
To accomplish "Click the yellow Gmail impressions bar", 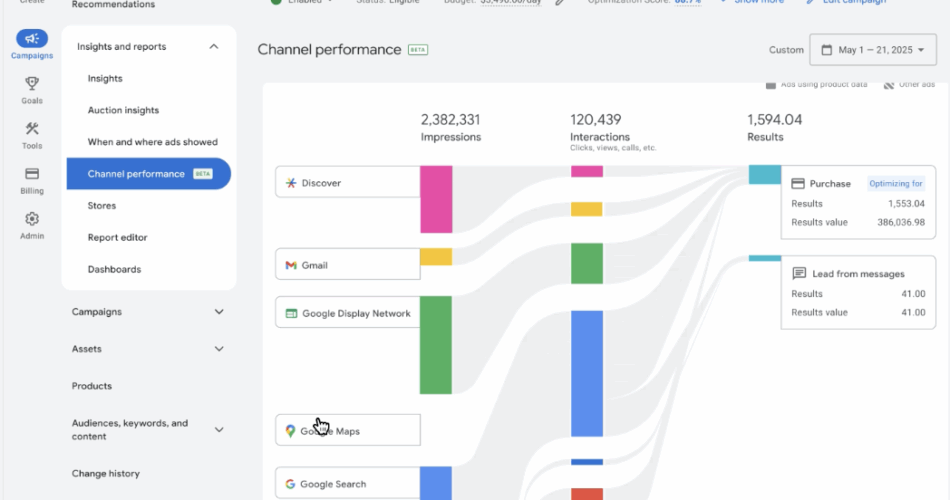I will point(436,256).
